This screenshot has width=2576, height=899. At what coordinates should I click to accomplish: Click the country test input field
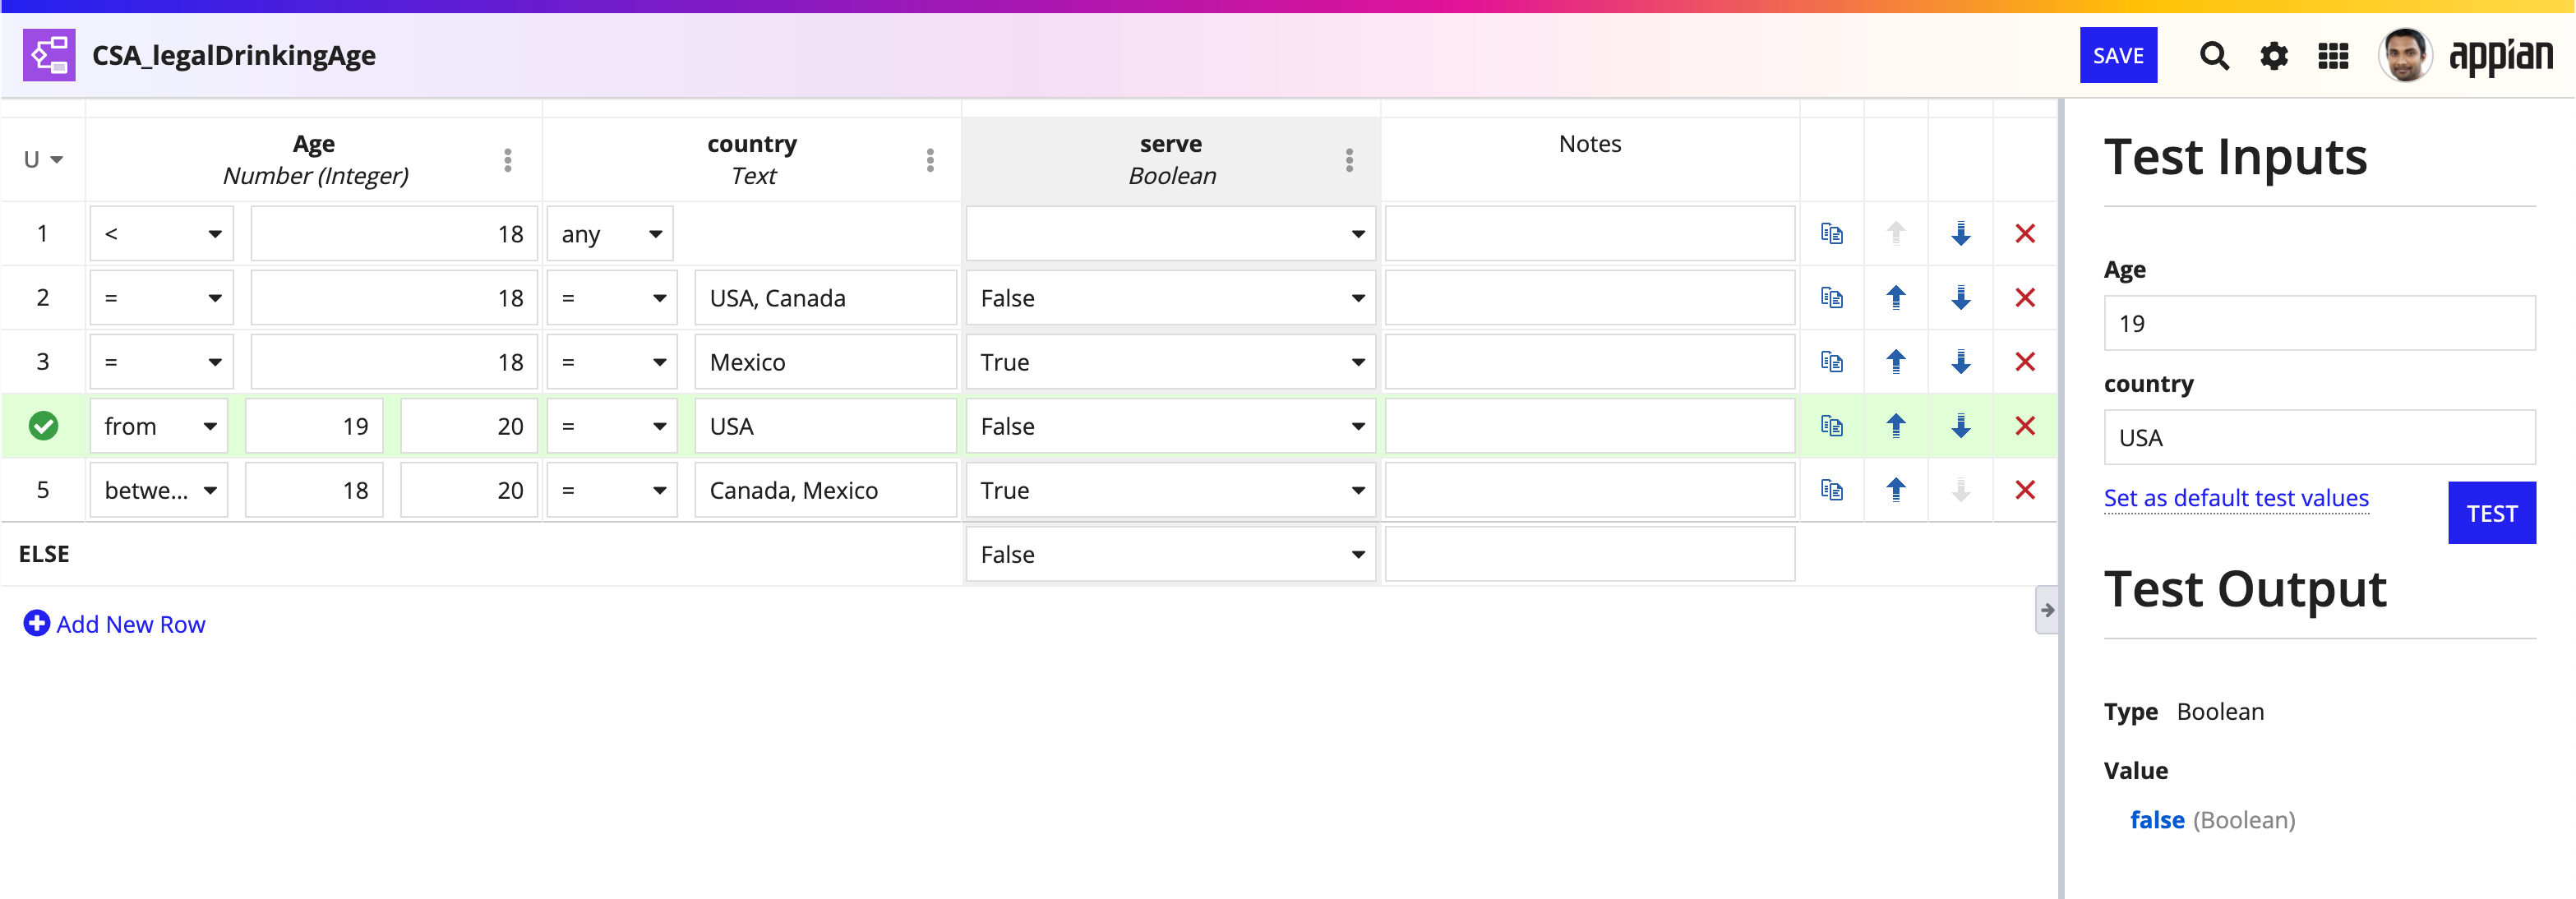[x=2319, y=437]
